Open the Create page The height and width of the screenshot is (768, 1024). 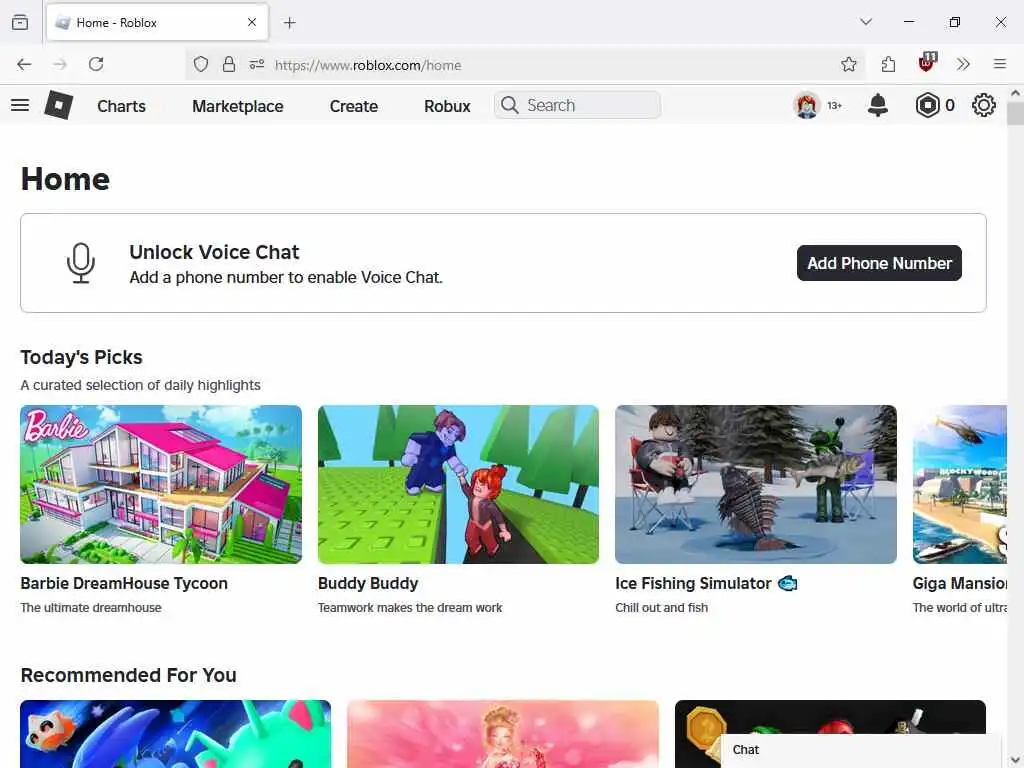click(353, 106)
